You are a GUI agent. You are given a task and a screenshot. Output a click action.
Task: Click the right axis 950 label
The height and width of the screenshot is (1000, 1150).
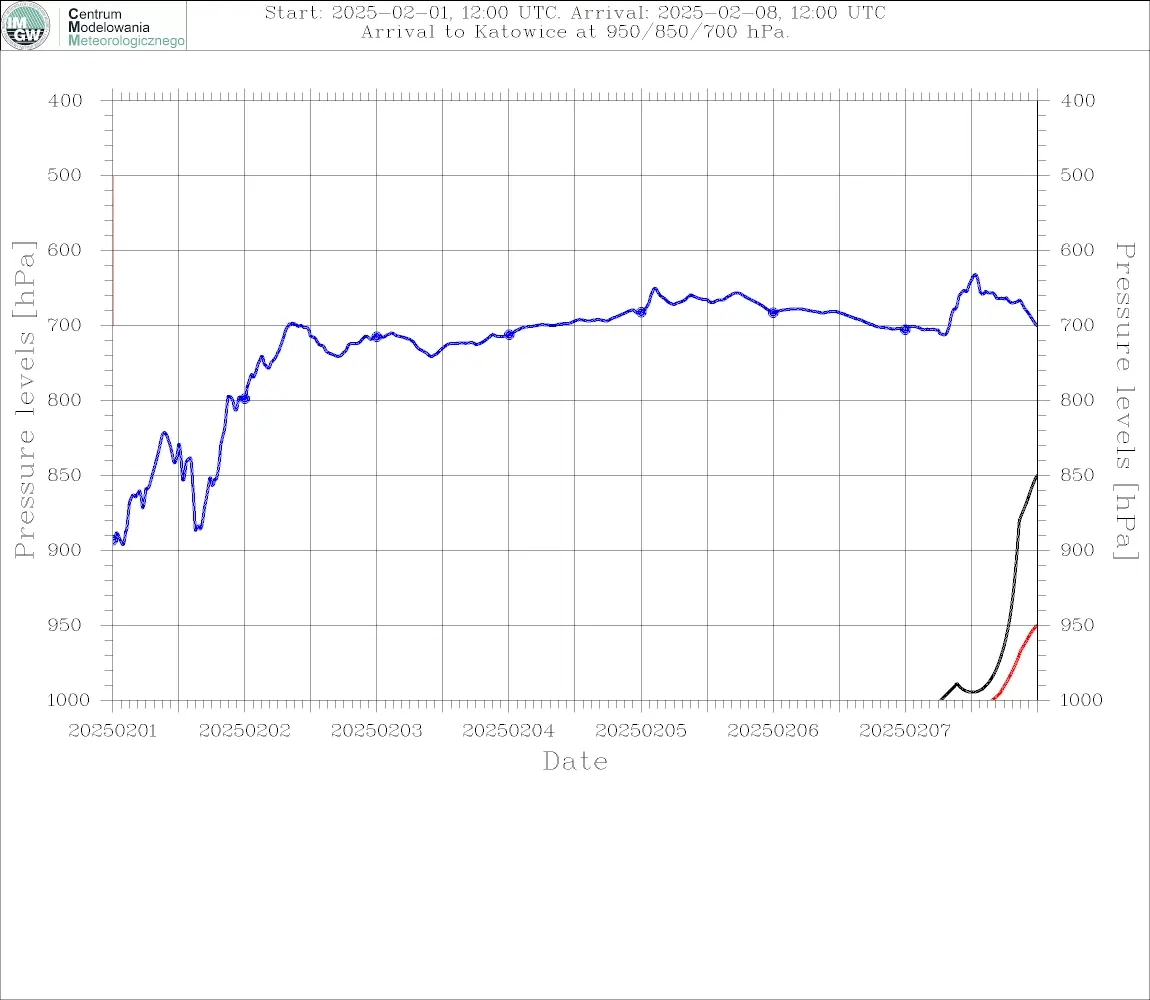coord(1078,625)
